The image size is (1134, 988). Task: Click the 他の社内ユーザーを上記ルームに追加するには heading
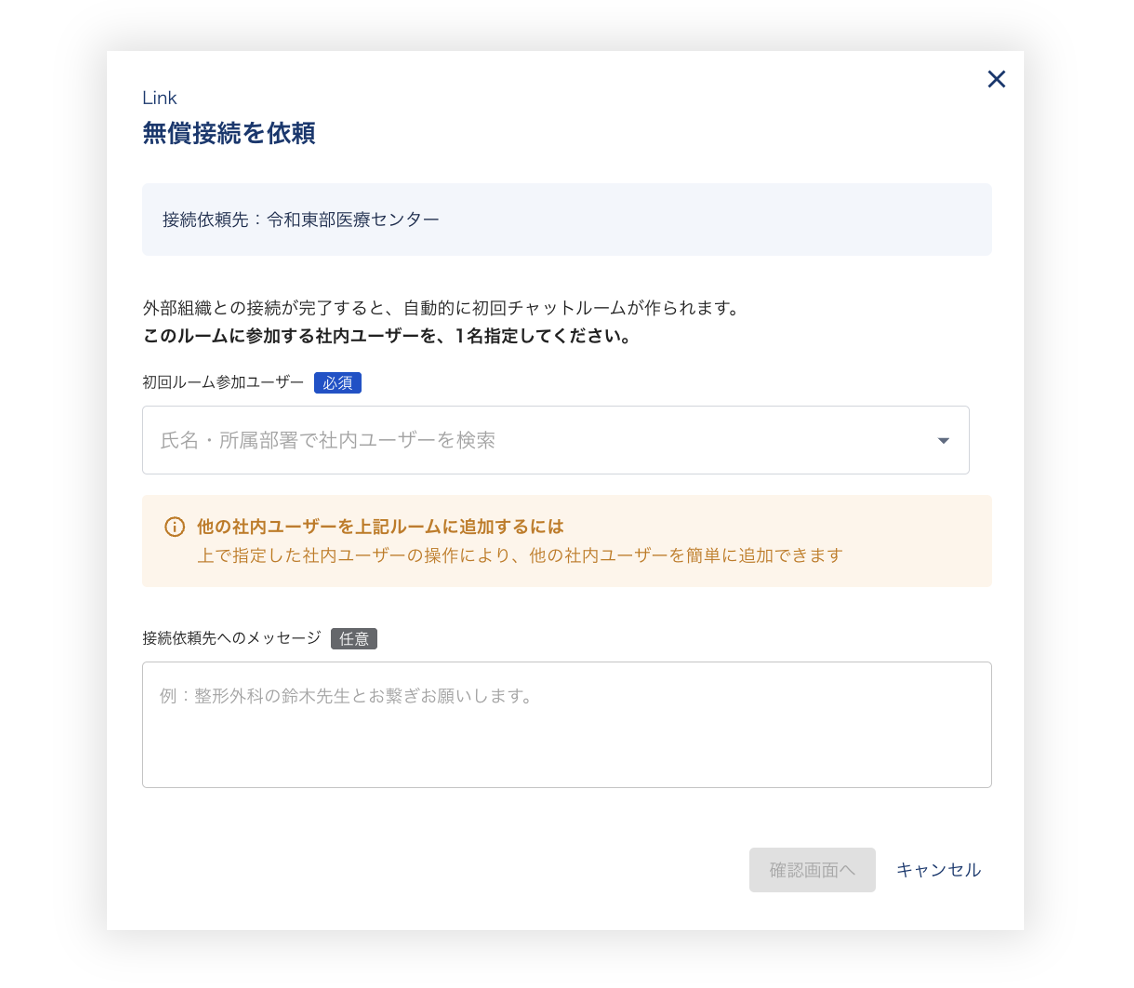click(x=380, y=526)
